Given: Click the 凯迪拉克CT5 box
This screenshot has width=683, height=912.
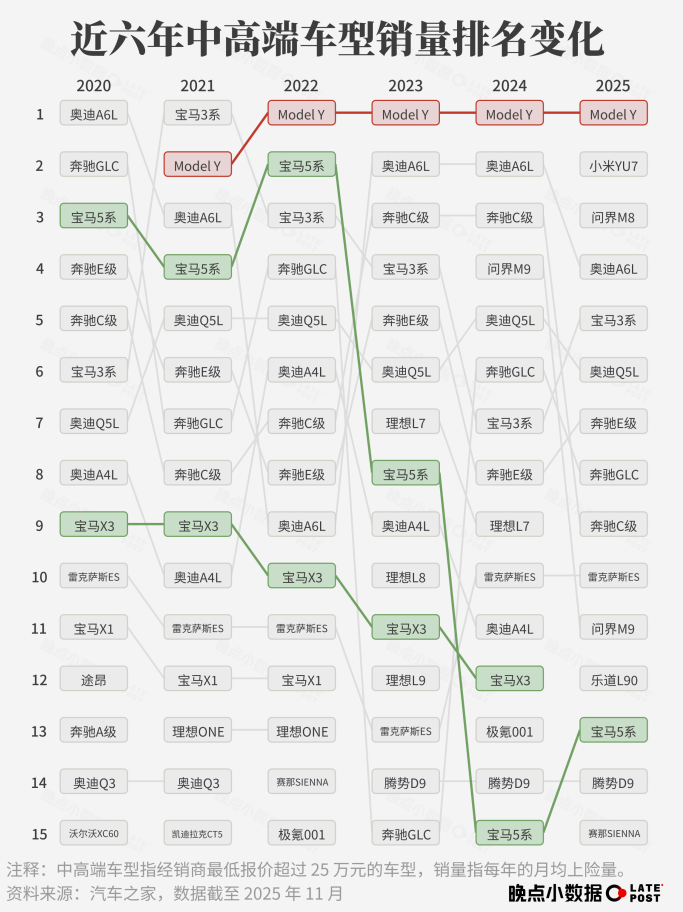Looking at the screenshot, I should tap(198, 833).
